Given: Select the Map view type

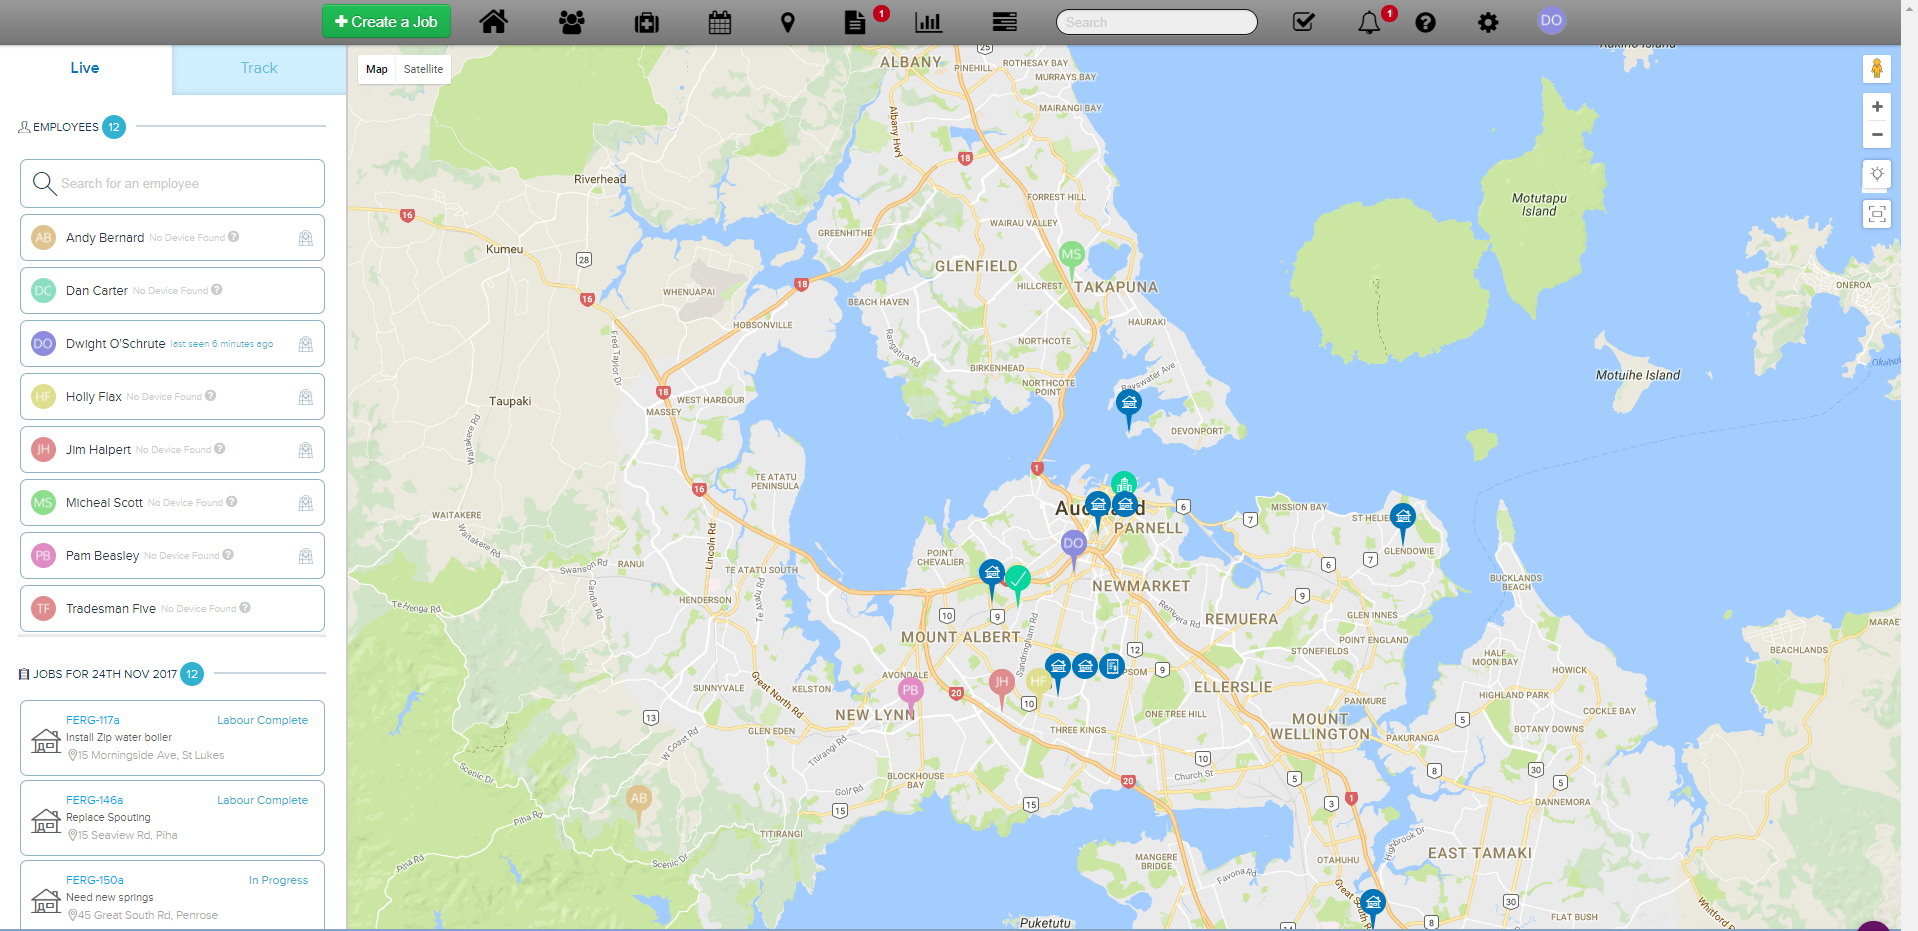Looking at the screenshot, I should click(377, 69).
